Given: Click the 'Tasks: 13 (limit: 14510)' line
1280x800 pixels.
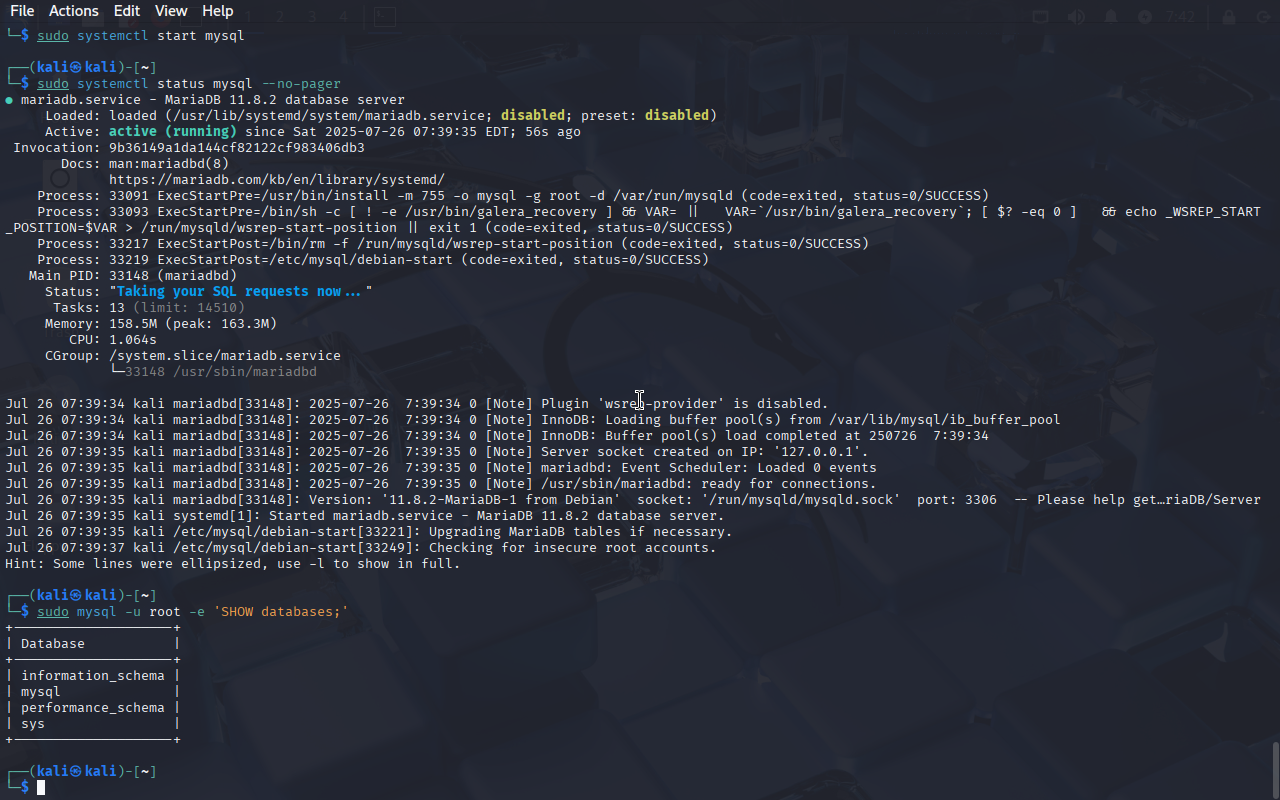Looking at the screenshot, I should click(x=149, y=308).
